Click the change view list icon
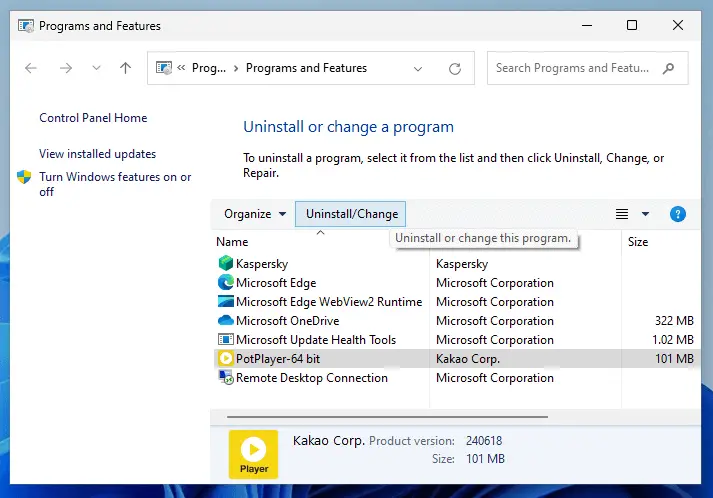The image size is (713, 498). 622,214
